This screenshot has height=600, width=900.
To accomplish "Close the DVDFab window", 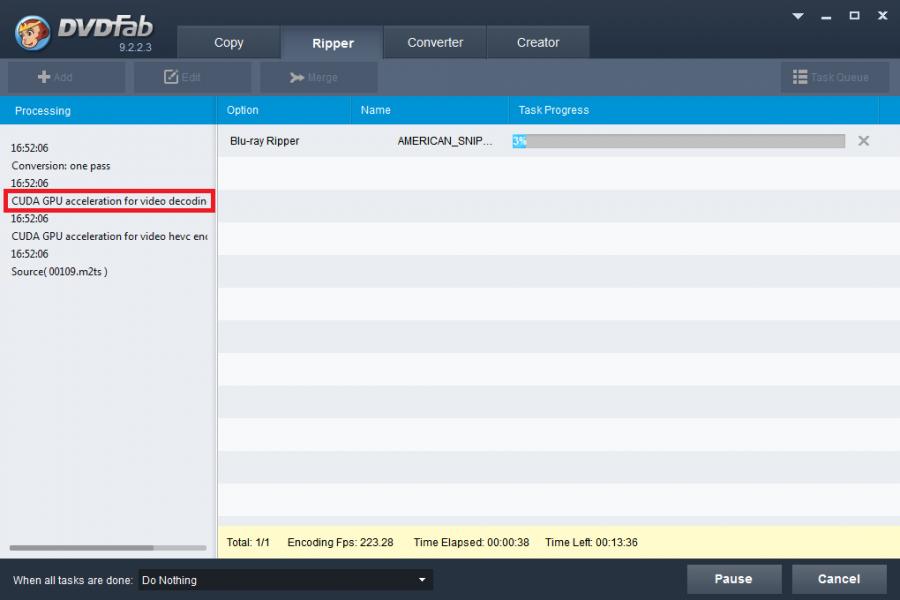I will (883, 16).
